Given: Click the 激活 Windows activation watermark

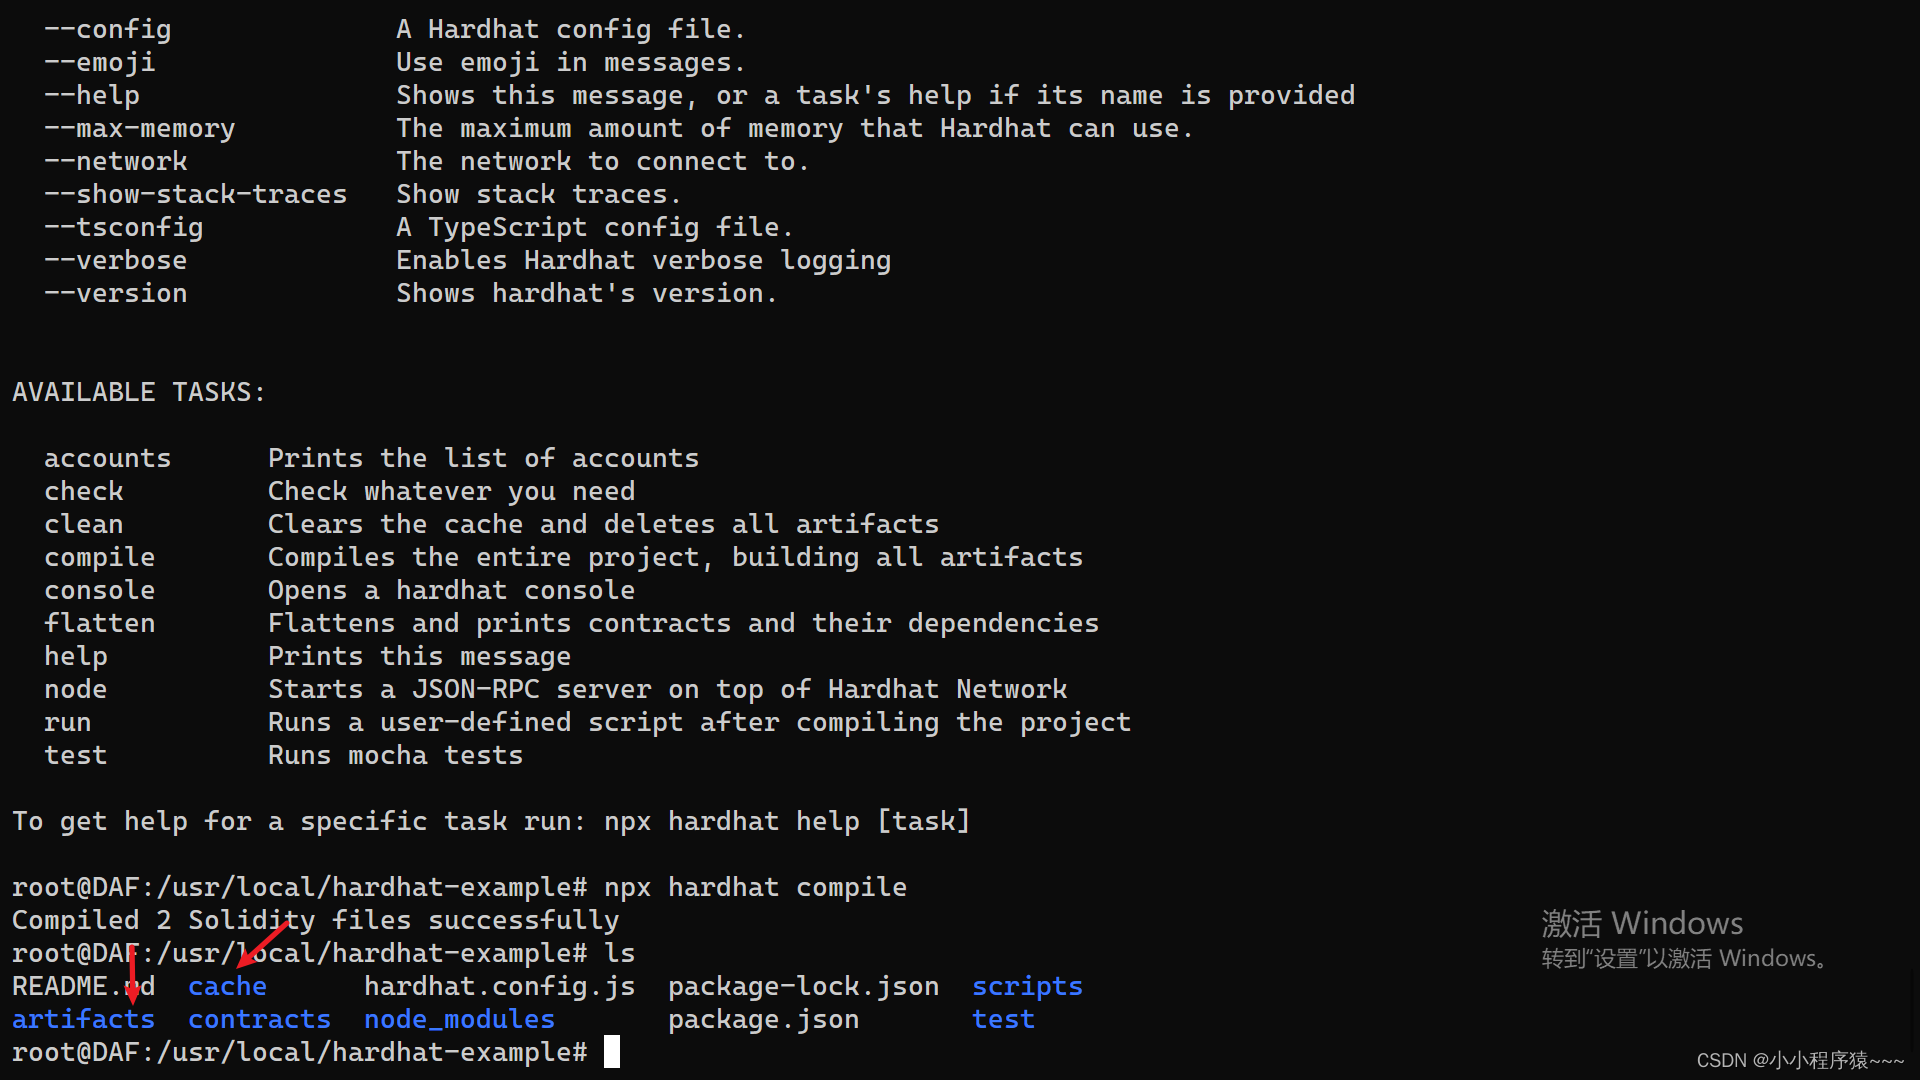Looking at the screenshot, I should [1642, 923].
